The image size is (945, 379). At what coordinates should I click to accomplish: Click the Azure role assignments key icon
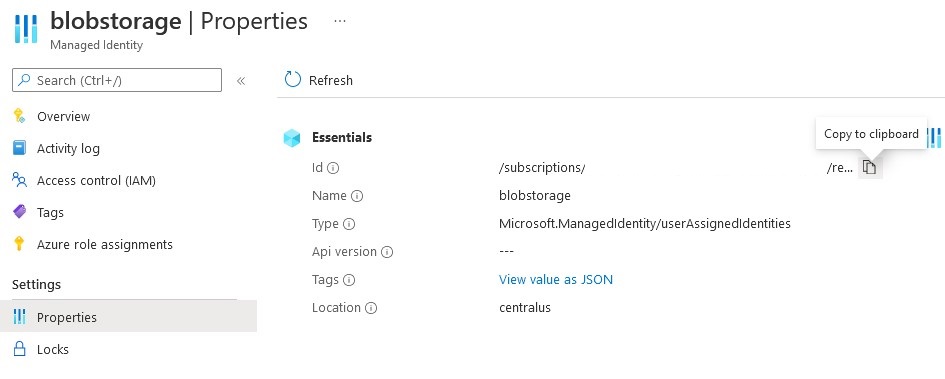click(x=19, y=244)
